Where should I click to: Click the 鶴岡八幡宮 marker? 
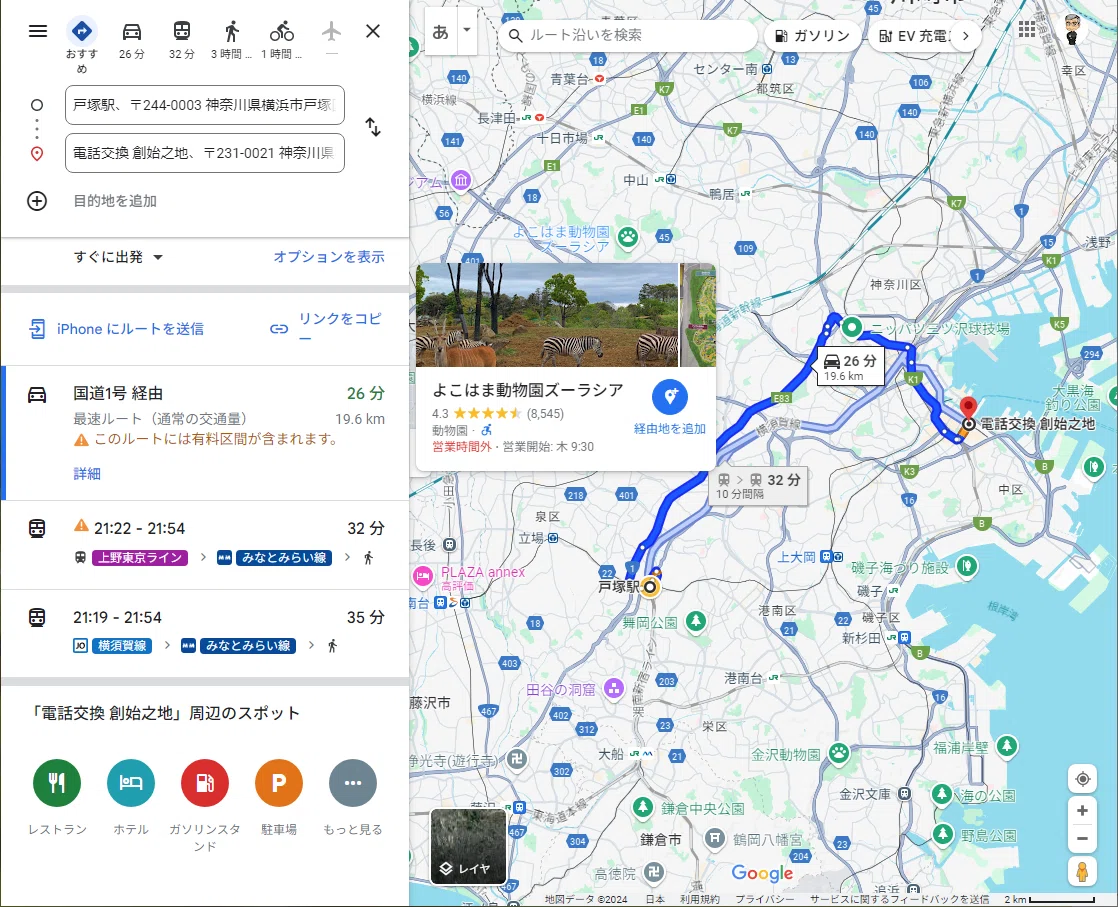[x=714, y=839]
